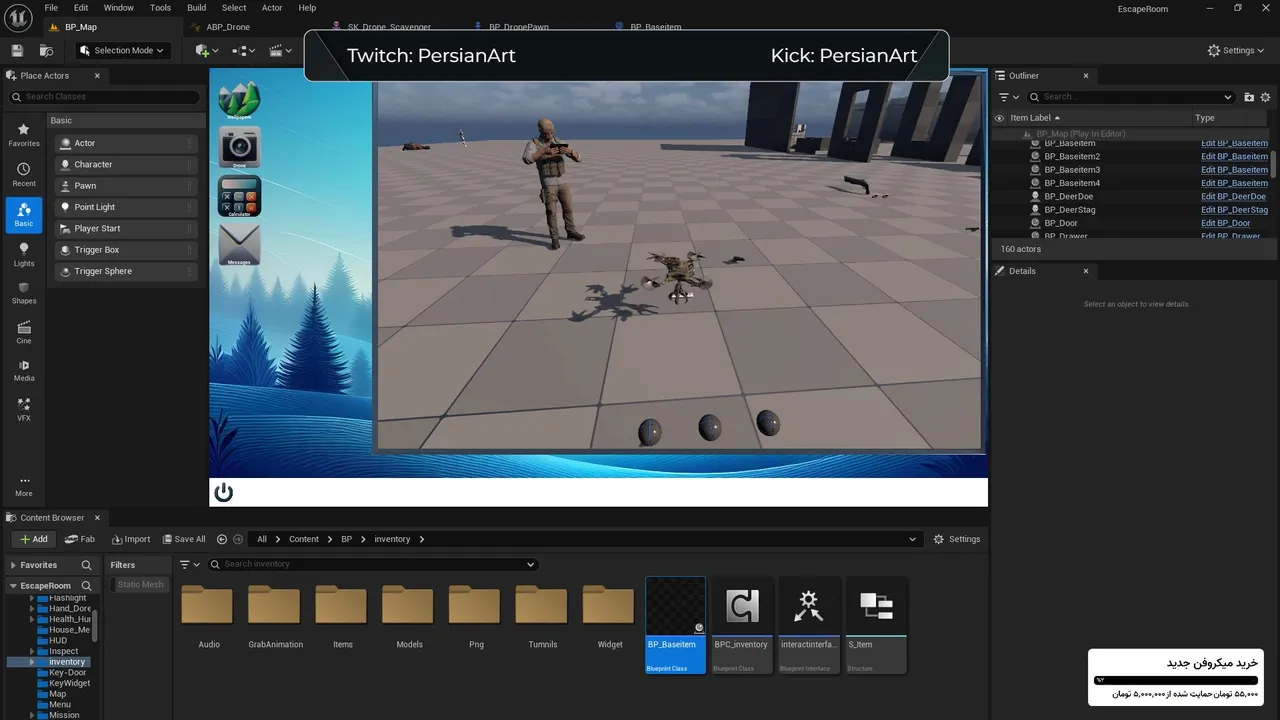Click the Save current level floppy icon
The height and width of the screenshot is (720, 1280).
pyautogui.click(x=17, y=50)
